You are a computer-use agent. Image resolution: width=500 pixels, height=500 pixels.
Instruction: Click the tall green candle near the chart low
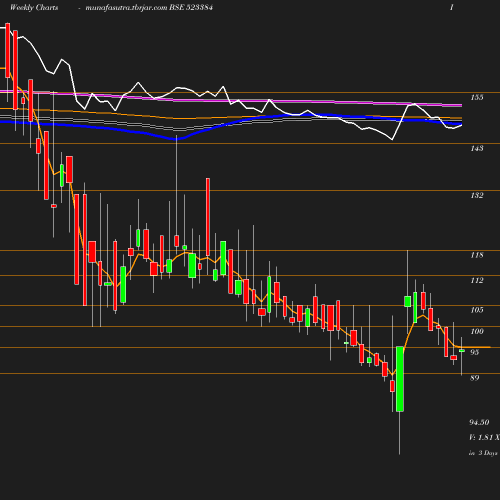coord(400,379)
